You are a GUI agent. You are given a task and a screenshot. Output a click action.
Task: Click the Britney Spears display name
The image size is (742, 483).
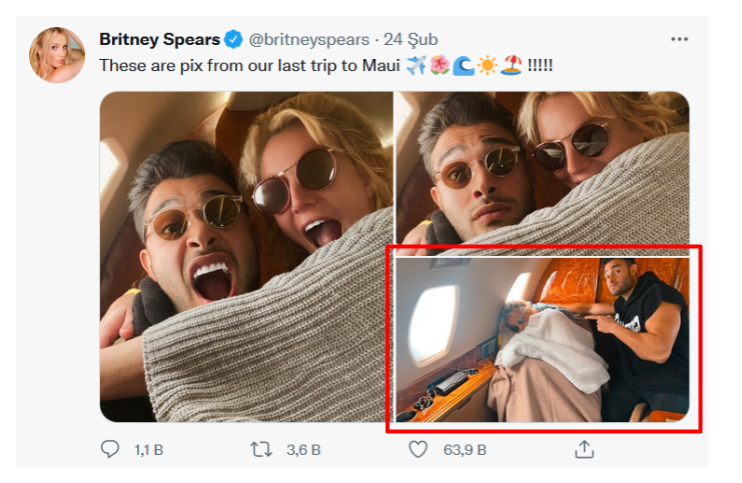point(159,39)
